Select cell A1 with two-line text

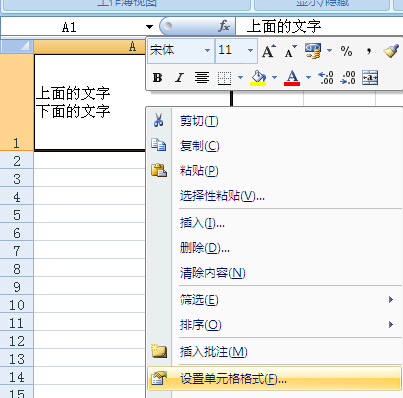[90, 102]
